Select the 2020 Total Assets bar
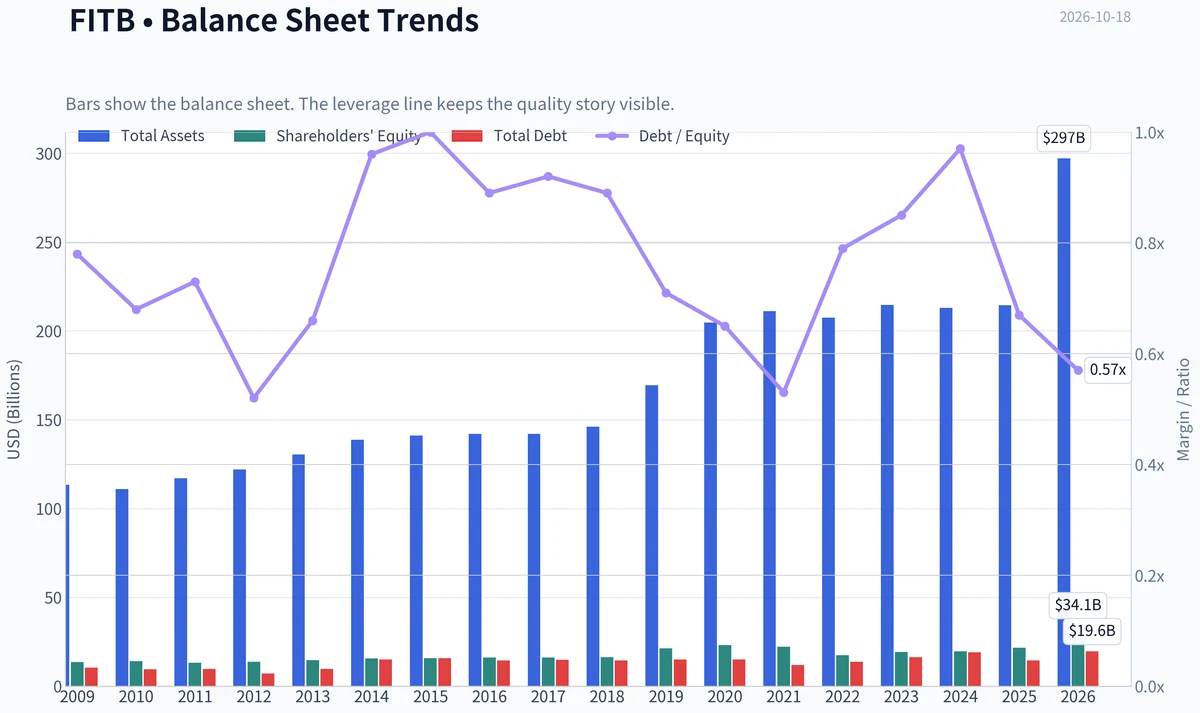Viewport: 1200px width, 713px height. 710,504
